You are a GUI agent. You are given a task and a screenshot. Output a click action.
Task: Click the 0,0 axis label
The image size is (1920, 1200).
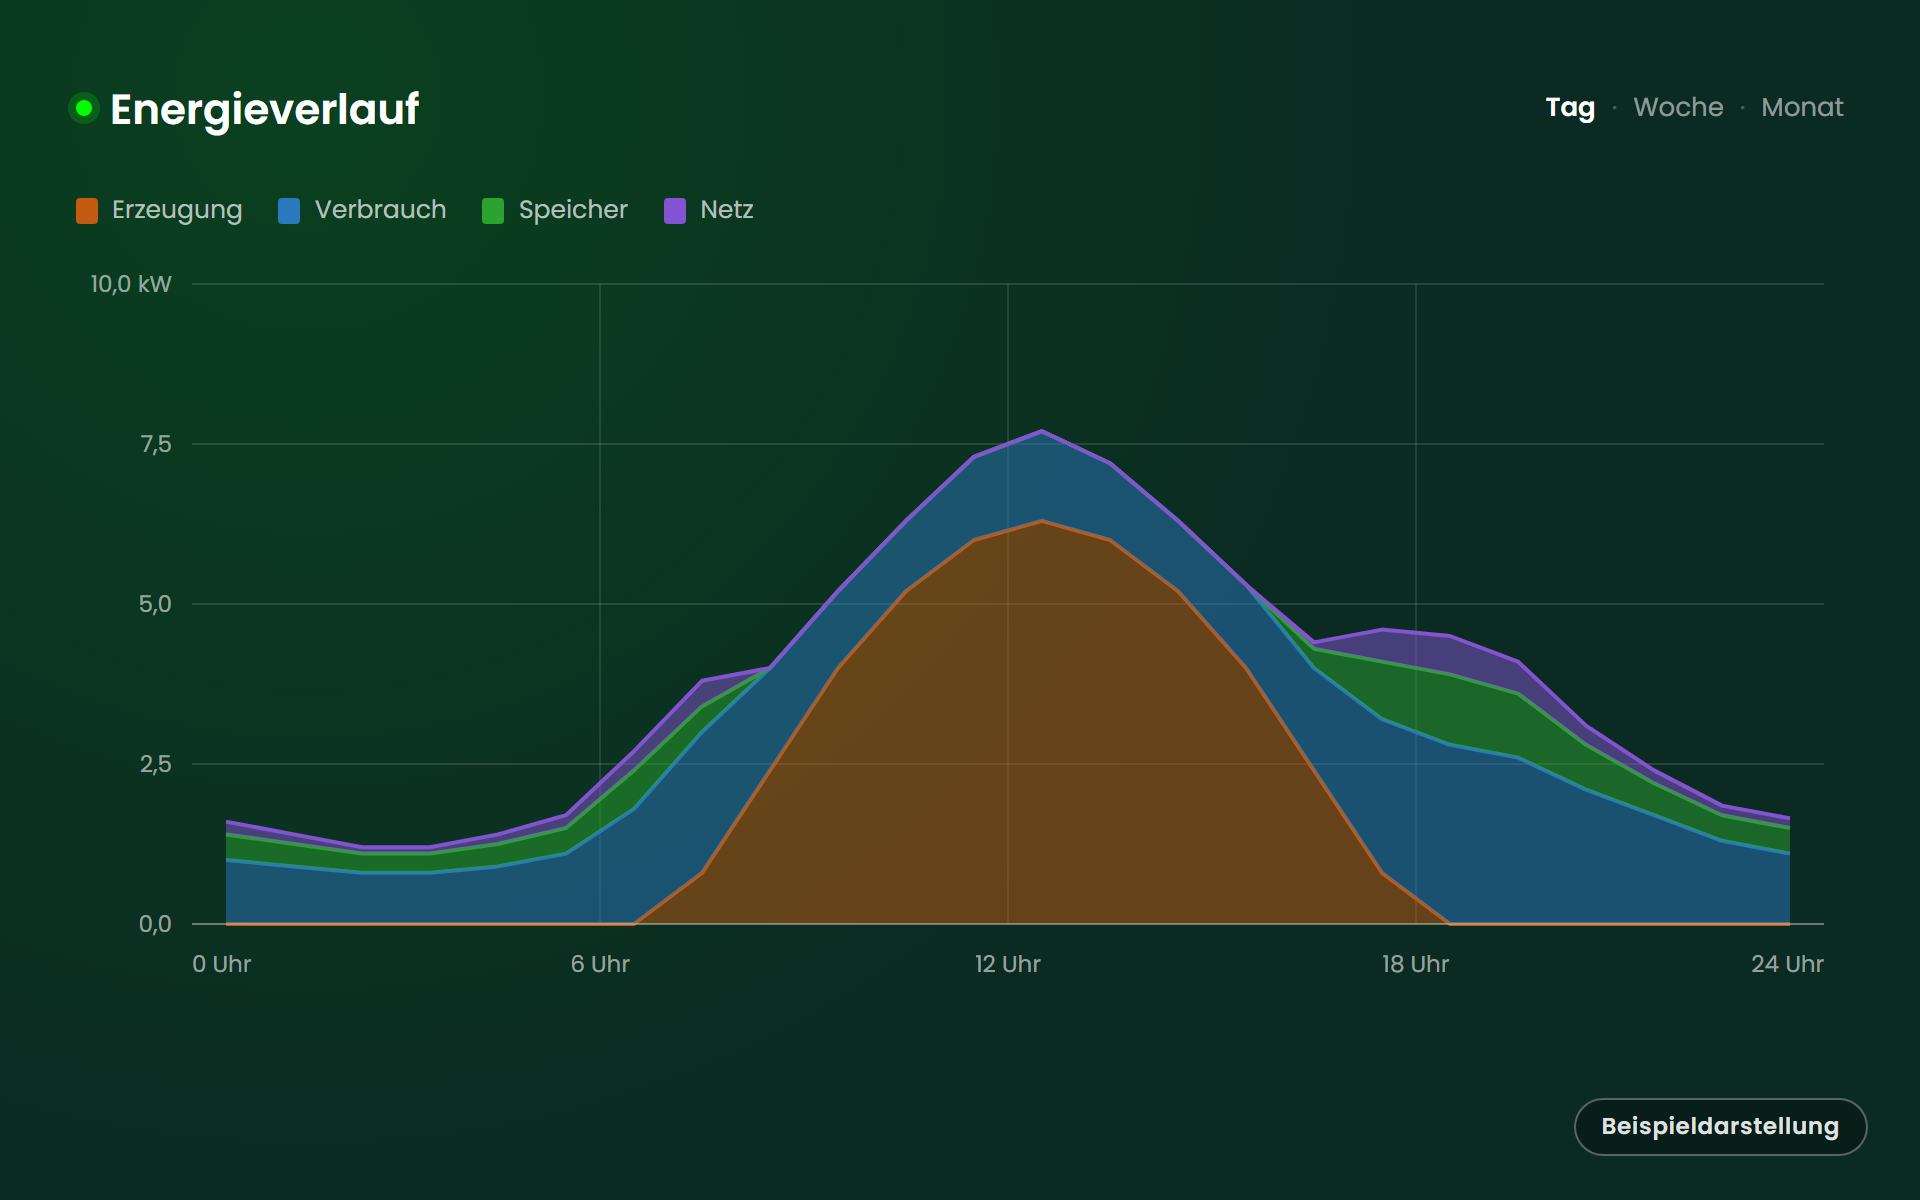click(x=155, y=924)
